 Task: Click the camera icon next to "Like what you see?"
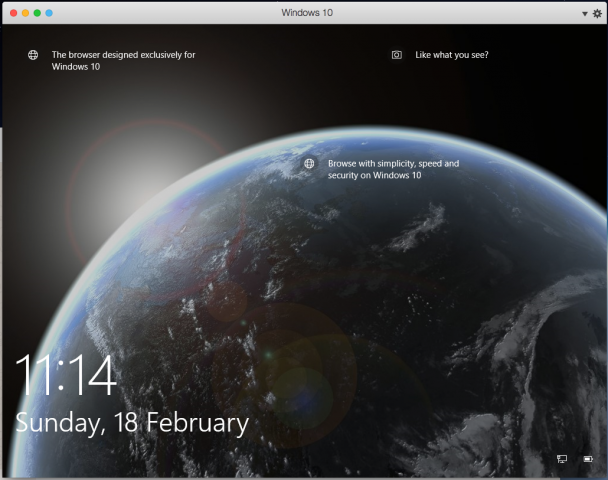[396, 55]
